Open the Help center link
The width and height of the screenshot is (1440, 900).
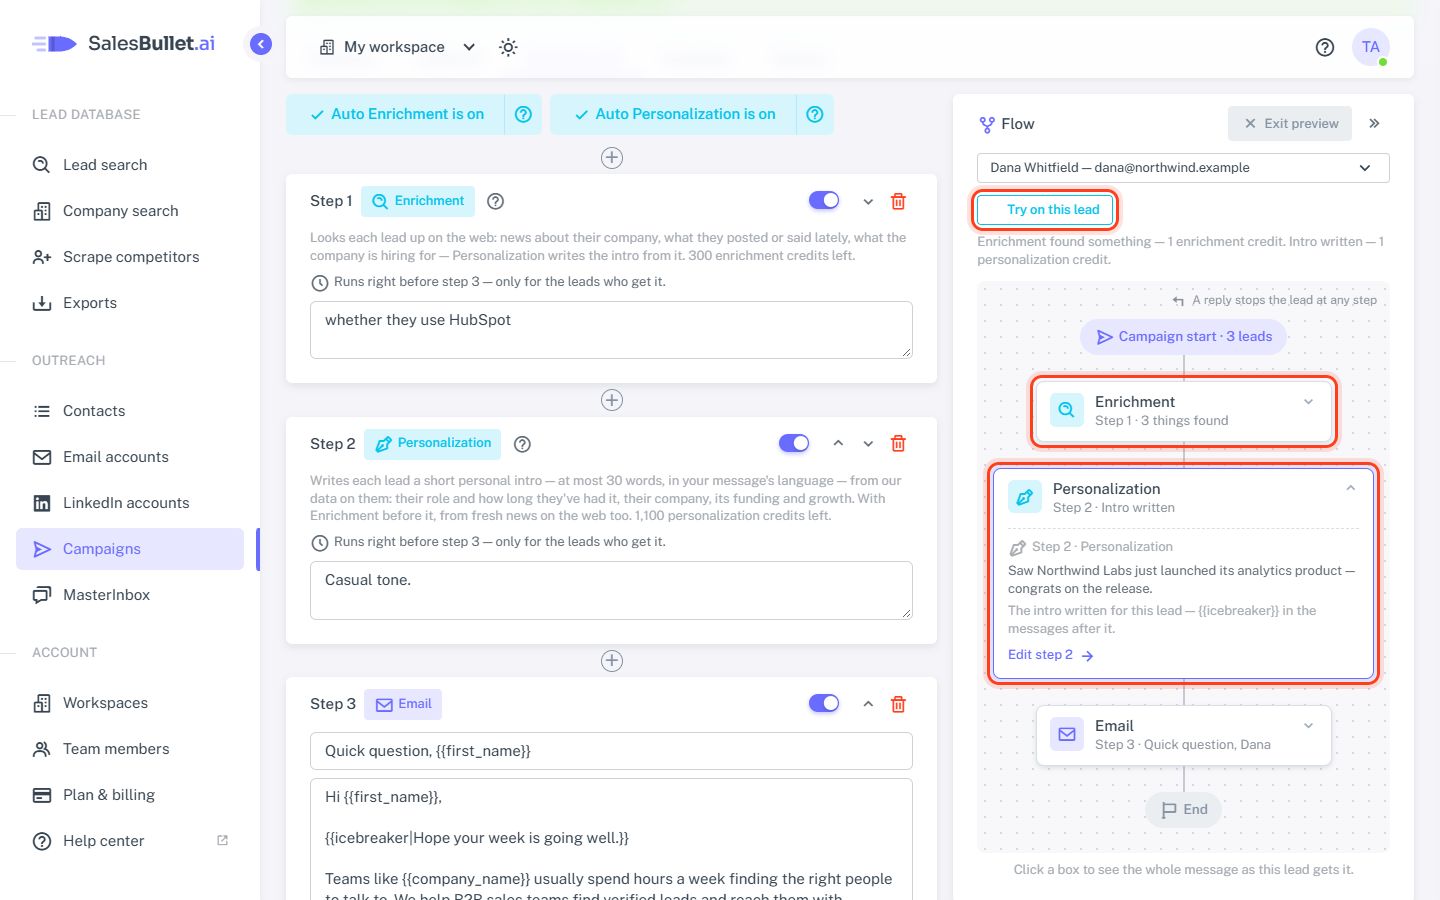(x=130, y=841)
